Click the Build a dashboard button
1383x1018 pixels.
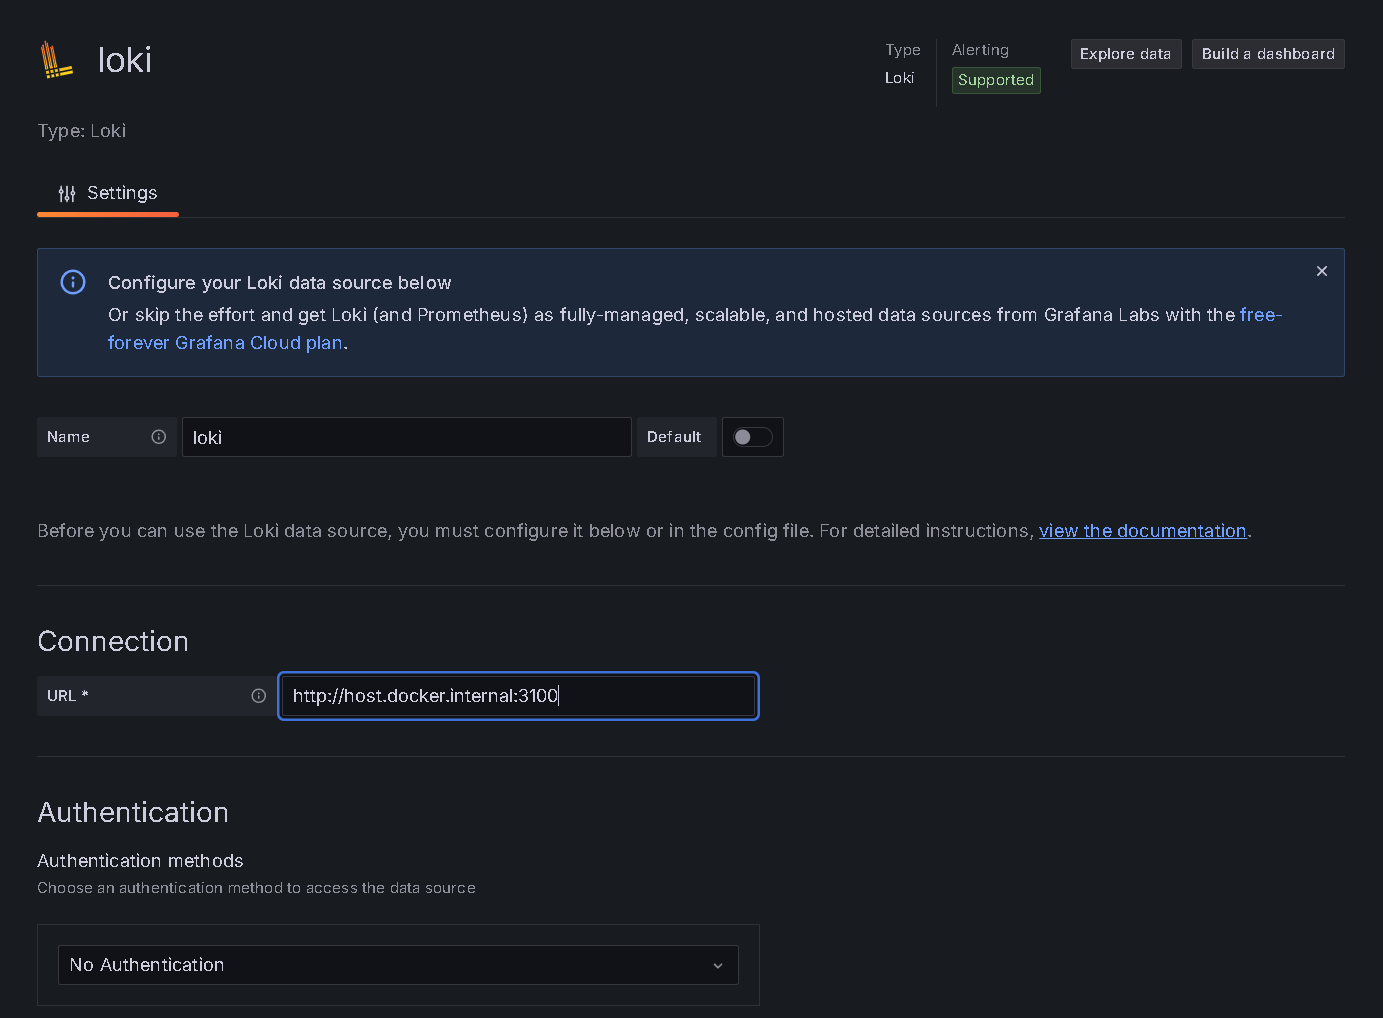pyautogui.click(x=1268, y=54)
